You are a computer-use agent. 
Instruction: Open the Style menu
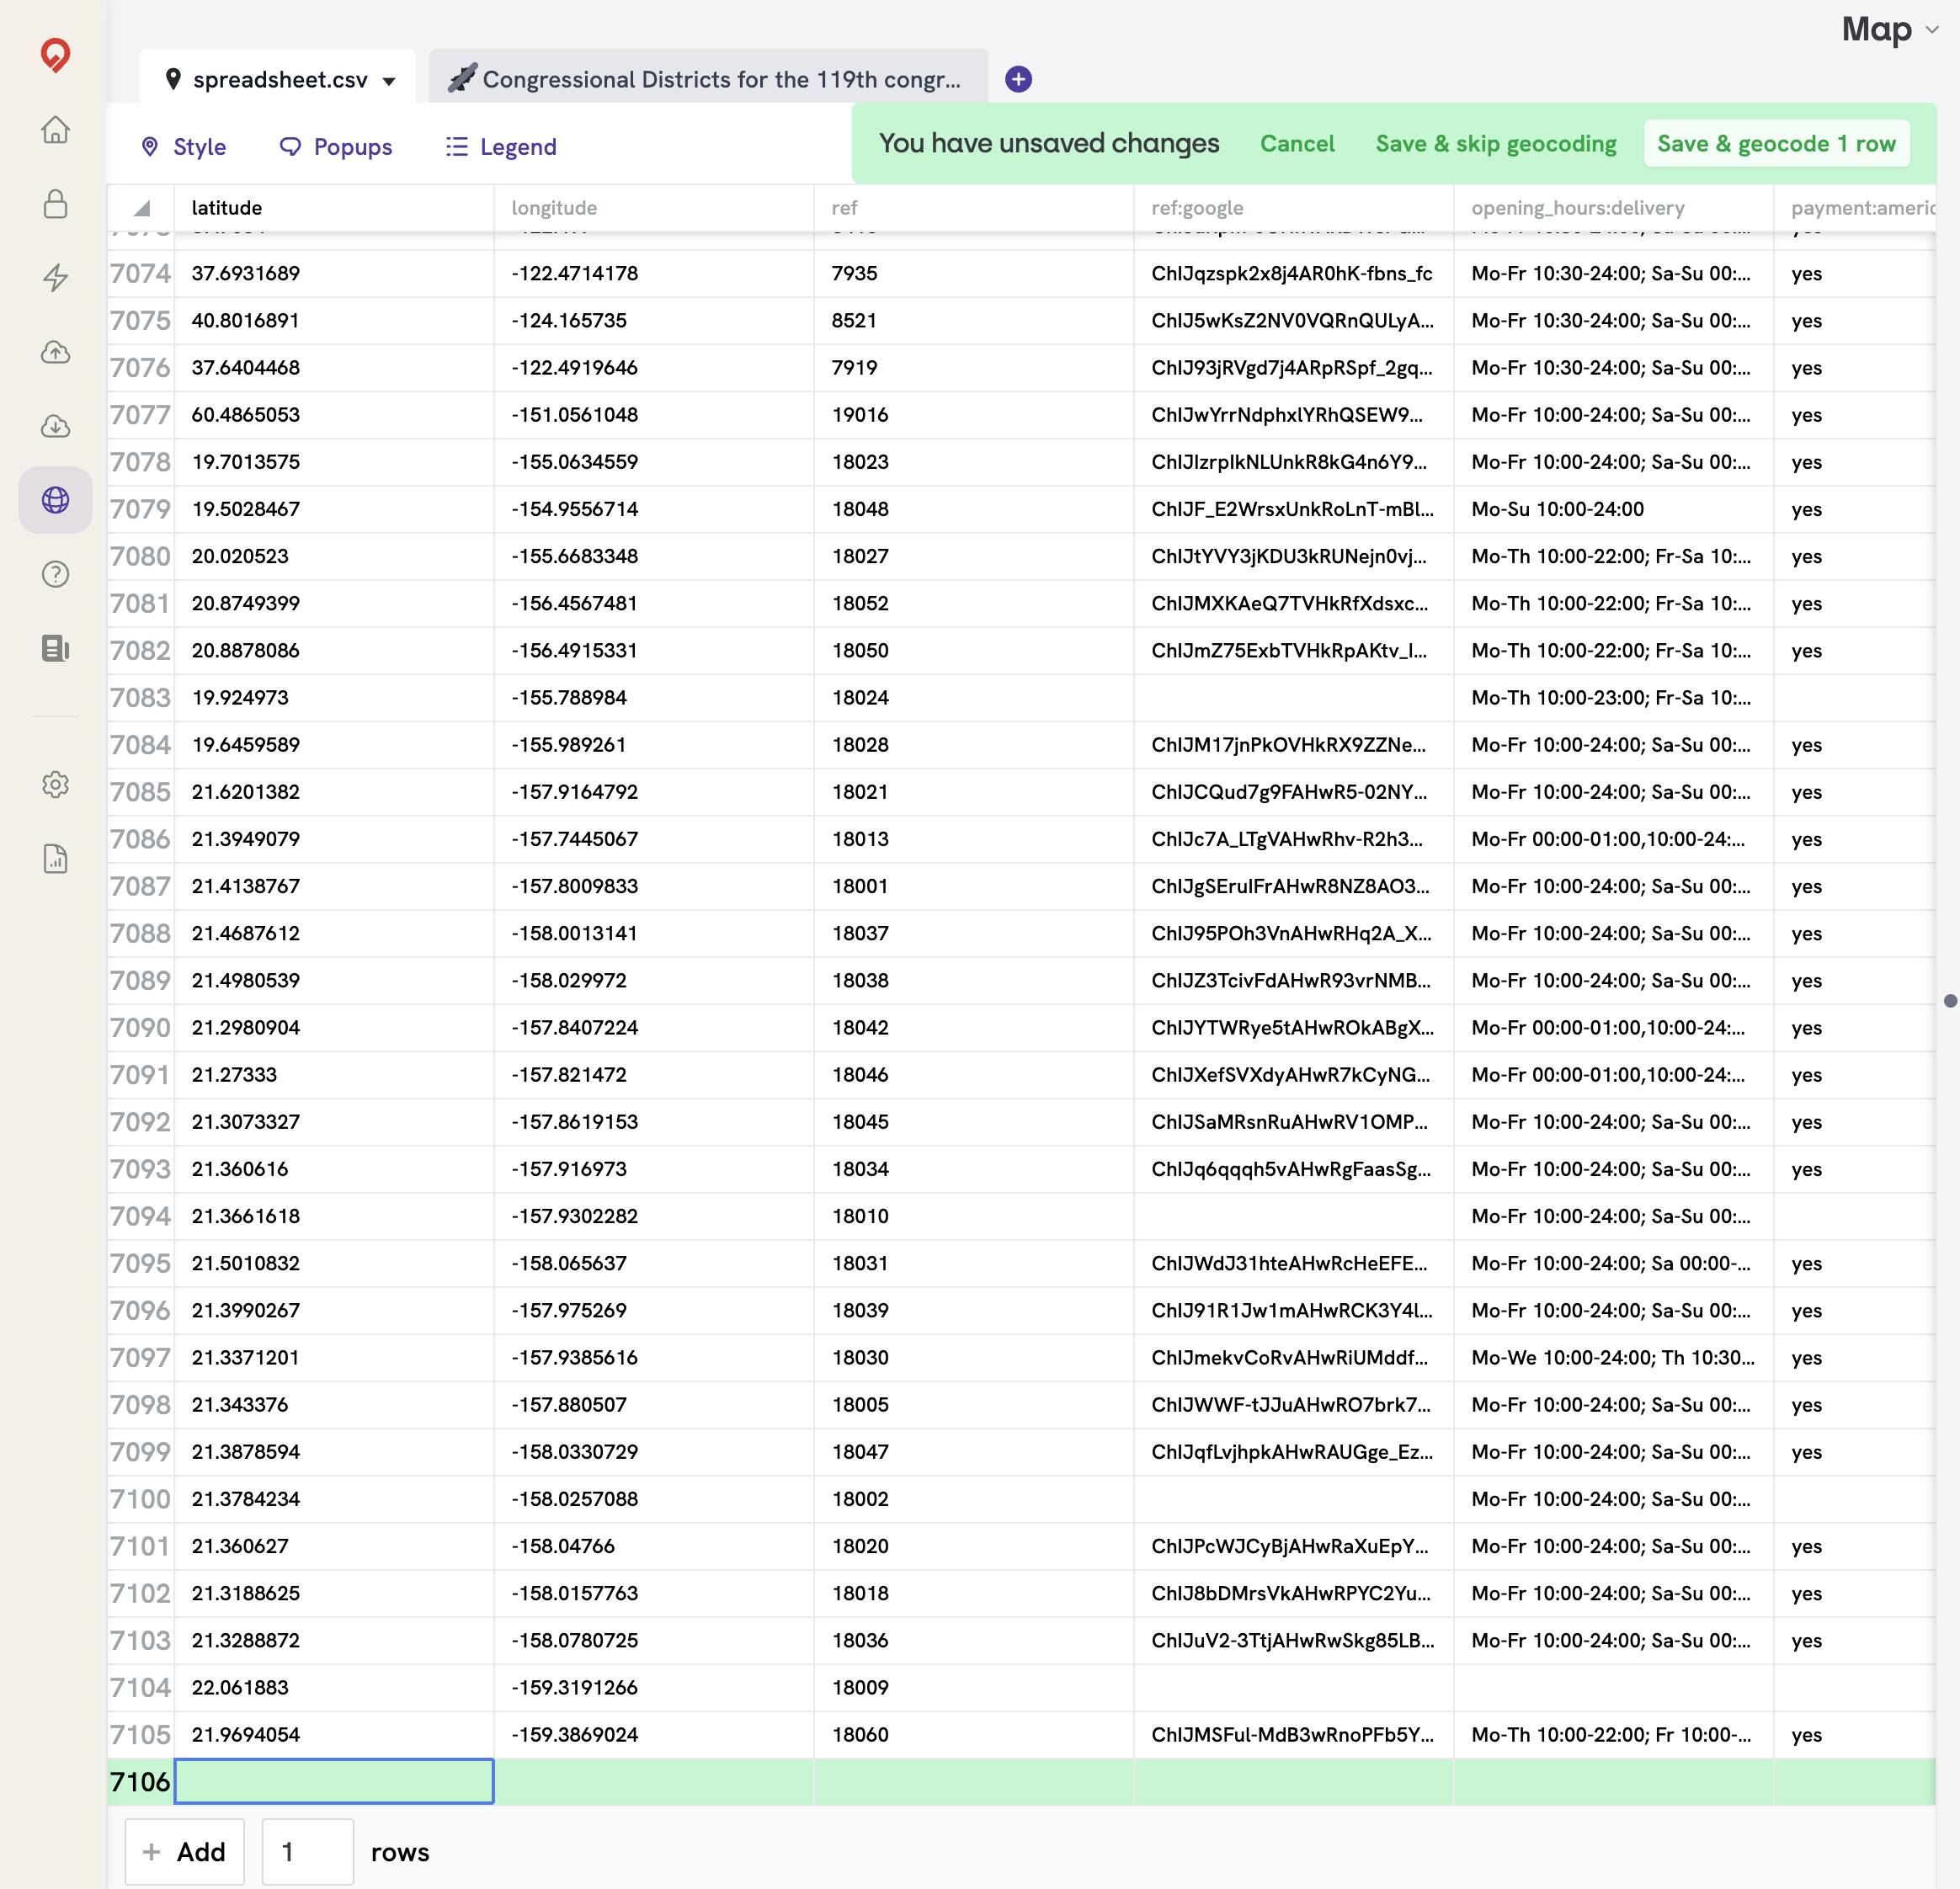click(184, 146)
